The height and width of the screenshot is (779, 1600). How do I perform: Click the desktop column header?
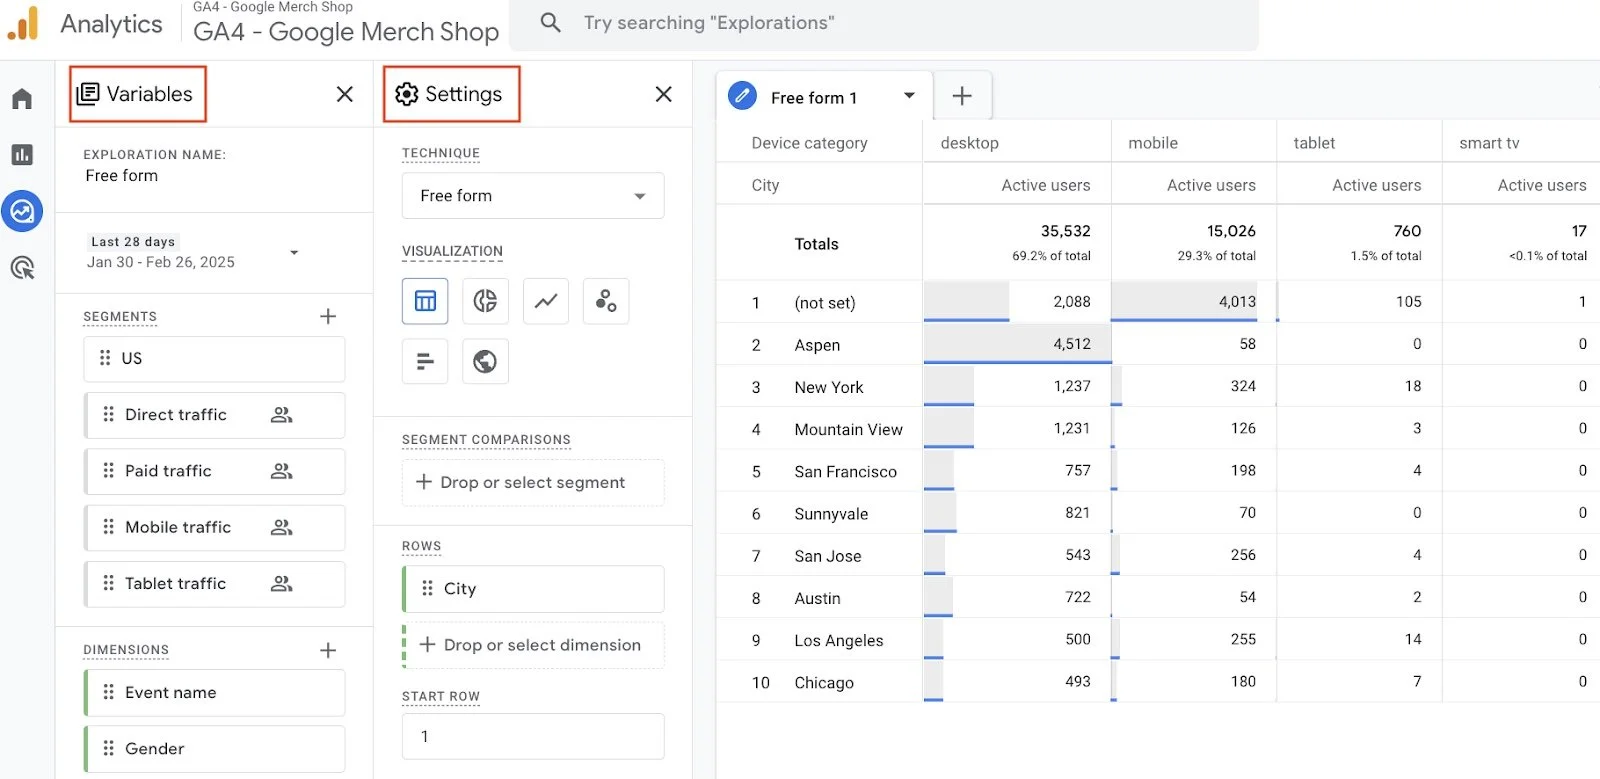pos(969,143)
